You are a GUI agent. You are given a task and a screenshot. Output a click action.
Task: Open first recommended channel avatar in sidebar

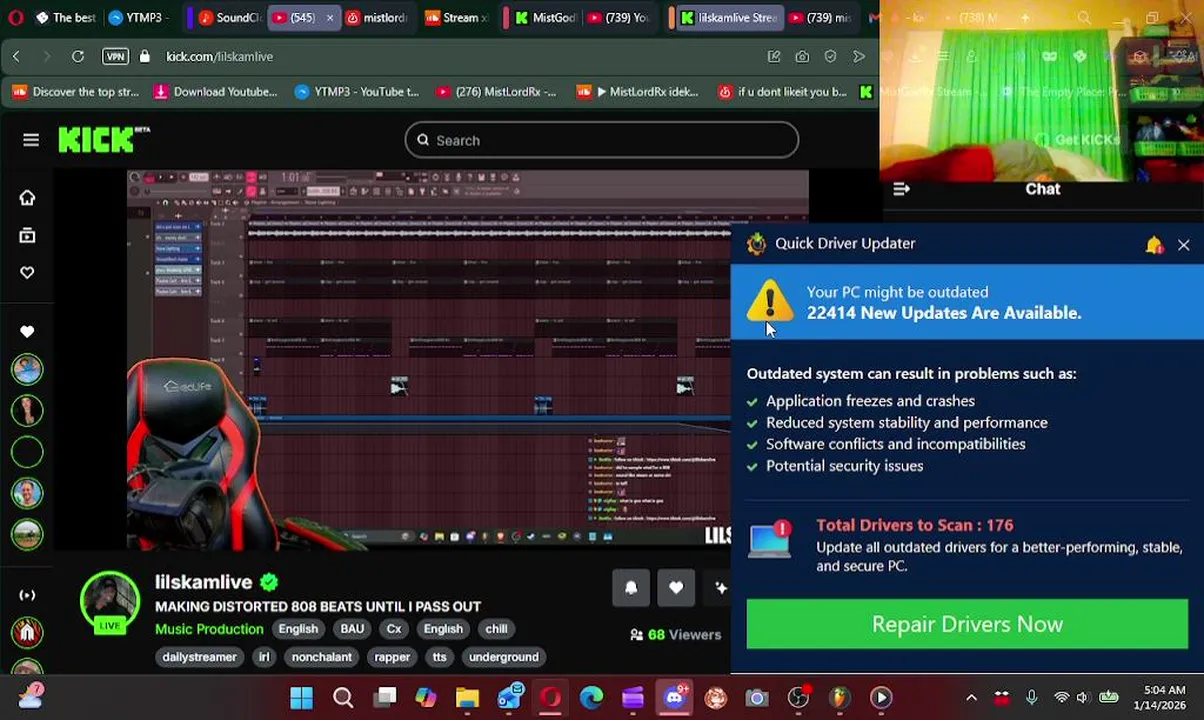[27, 370]
